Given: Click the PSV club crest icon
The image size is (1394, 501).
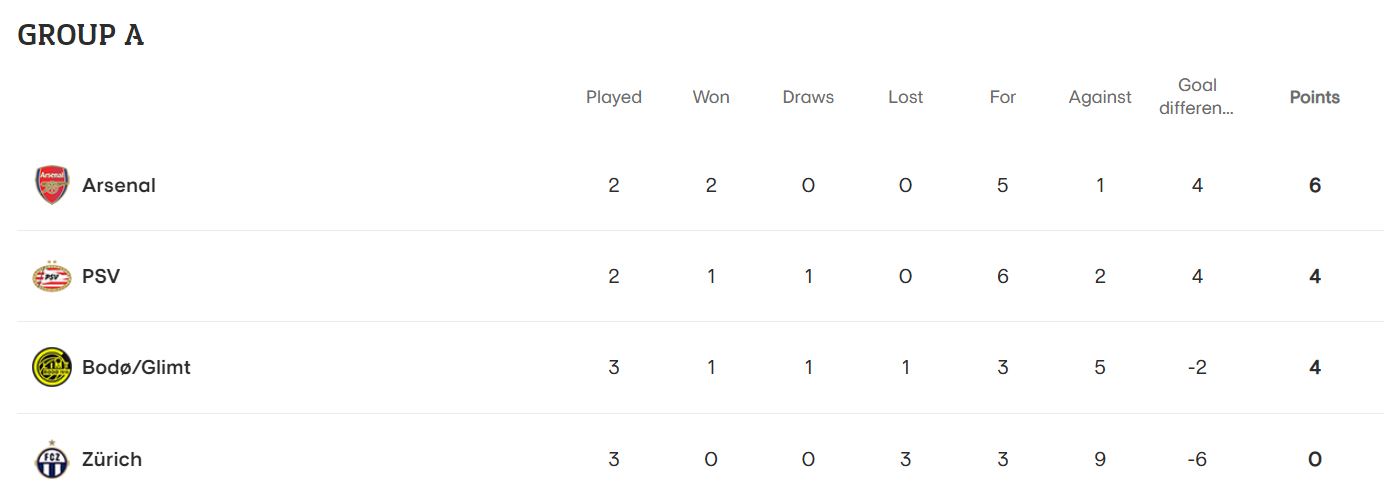Looking at the screenshot, I should [x=52, y=276].
